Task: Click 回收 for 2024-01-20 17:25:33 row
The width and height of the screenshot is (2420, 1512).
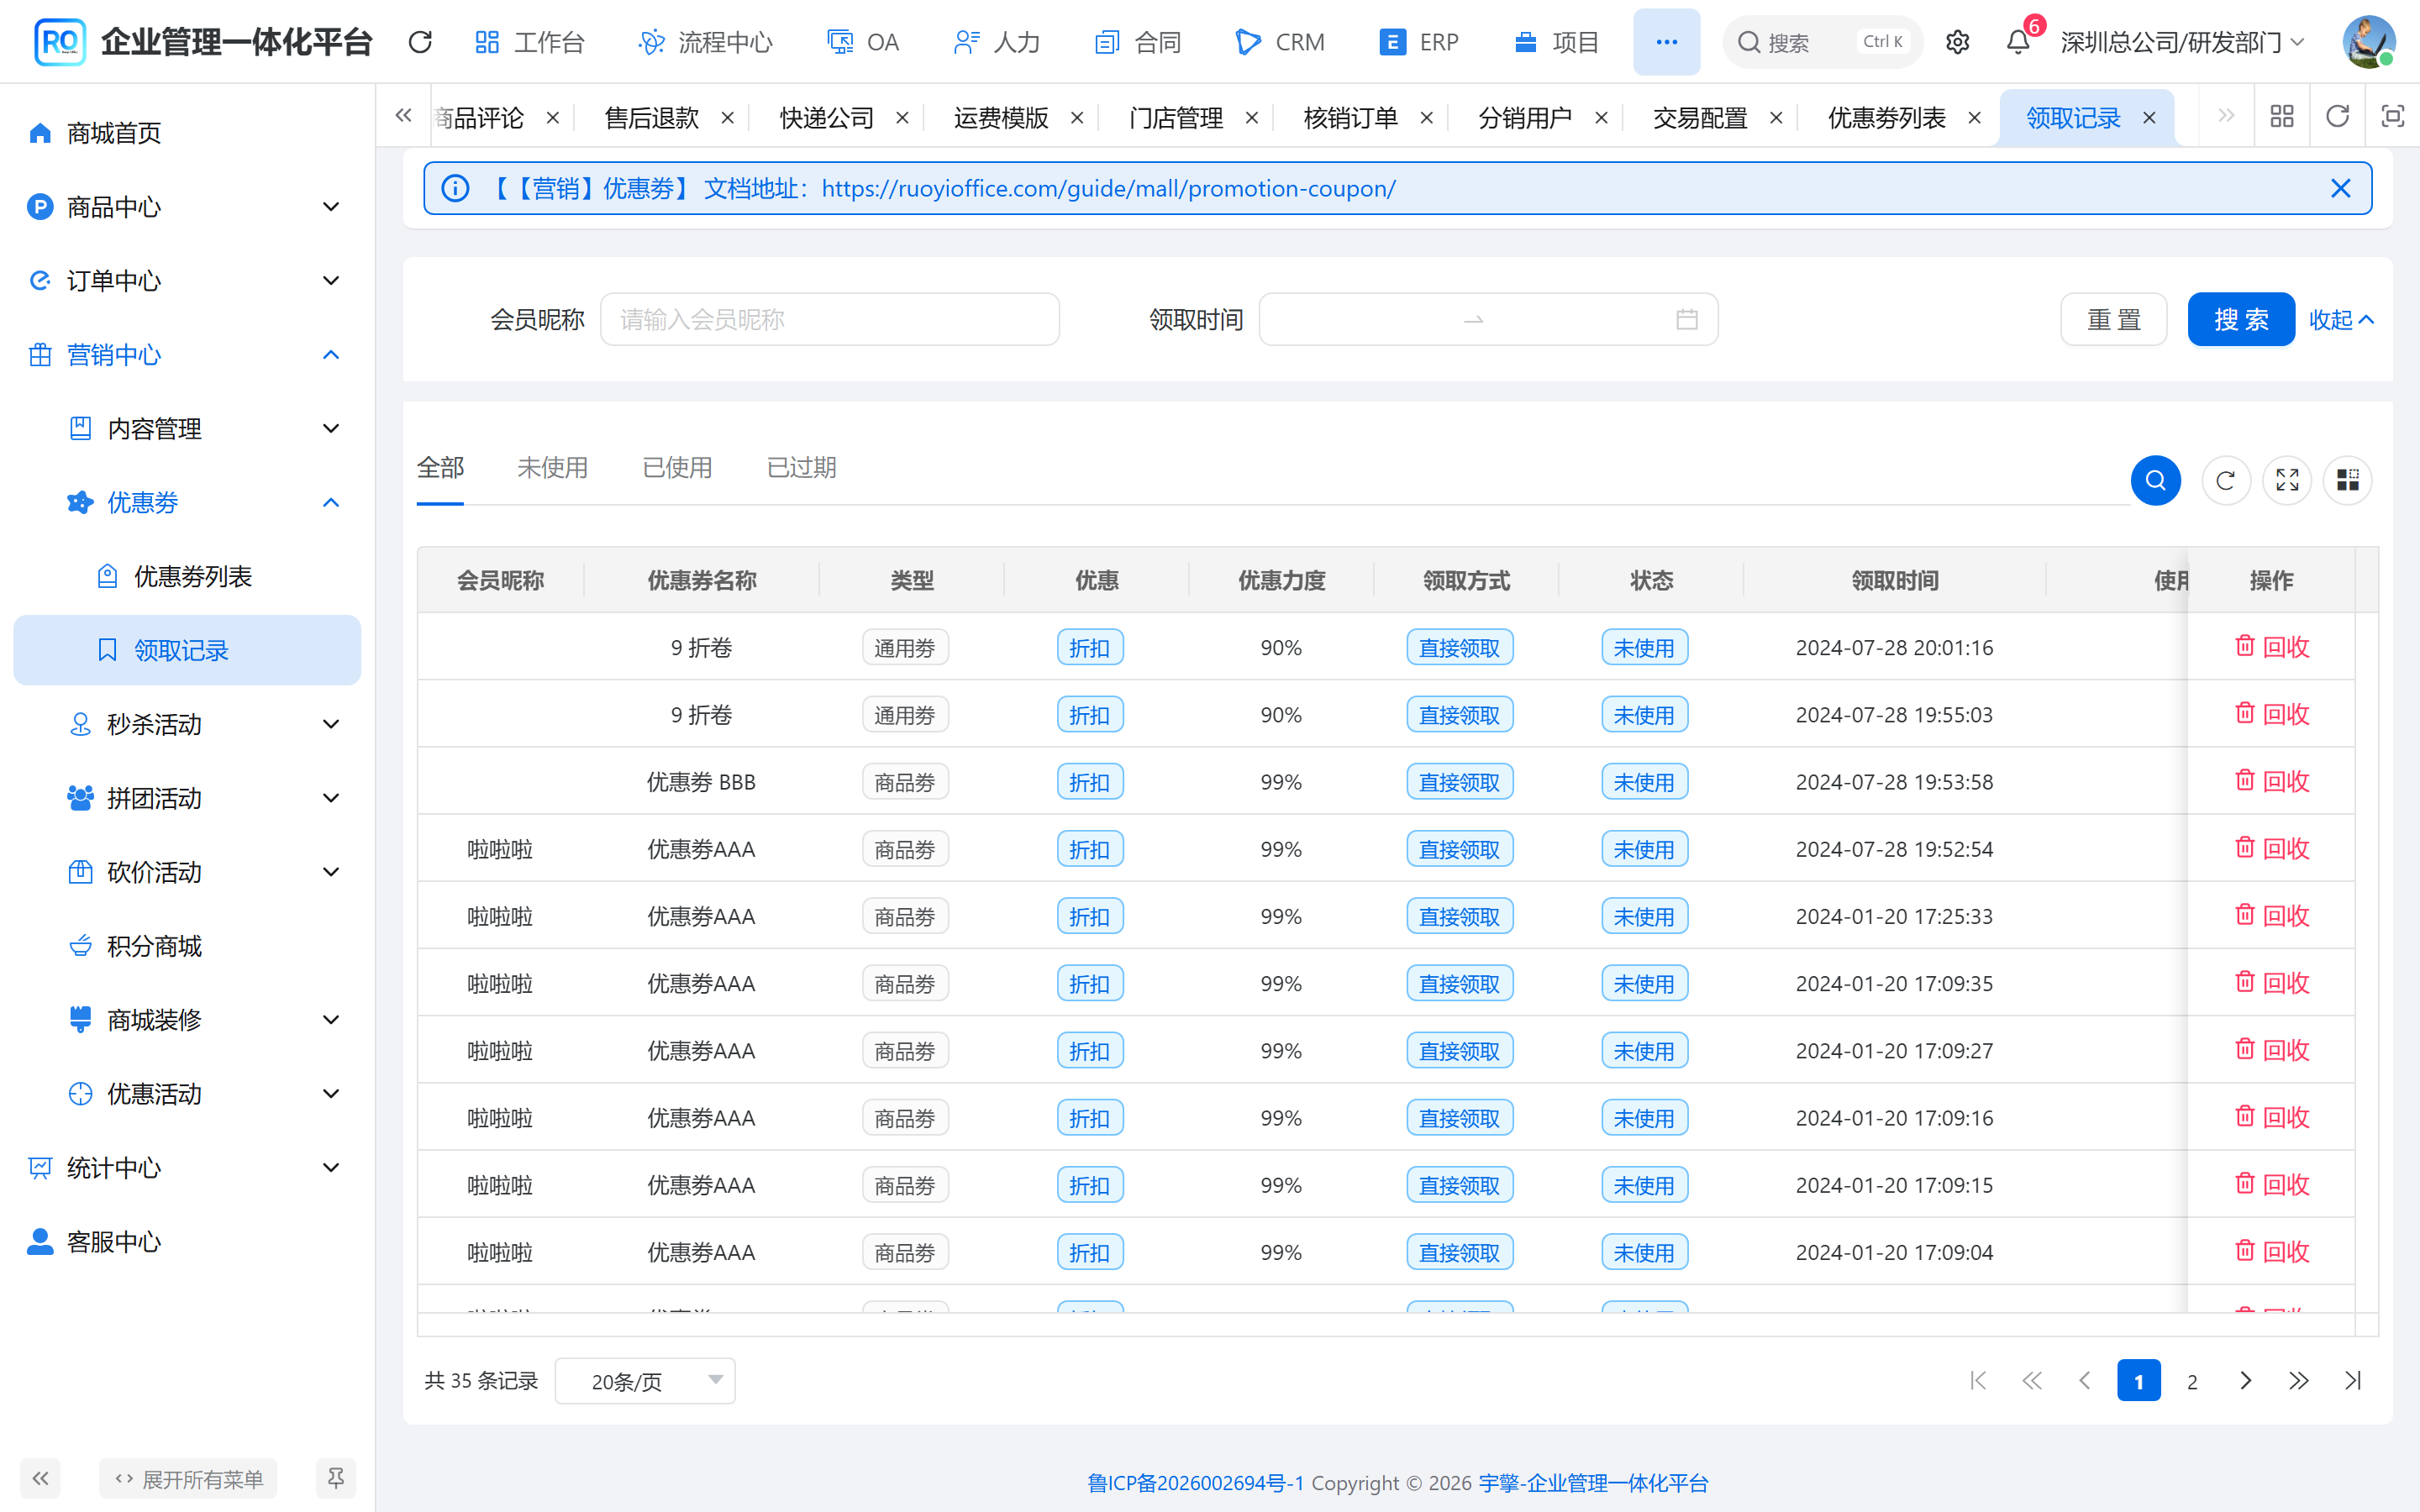Action: [x=2272, y=916]
